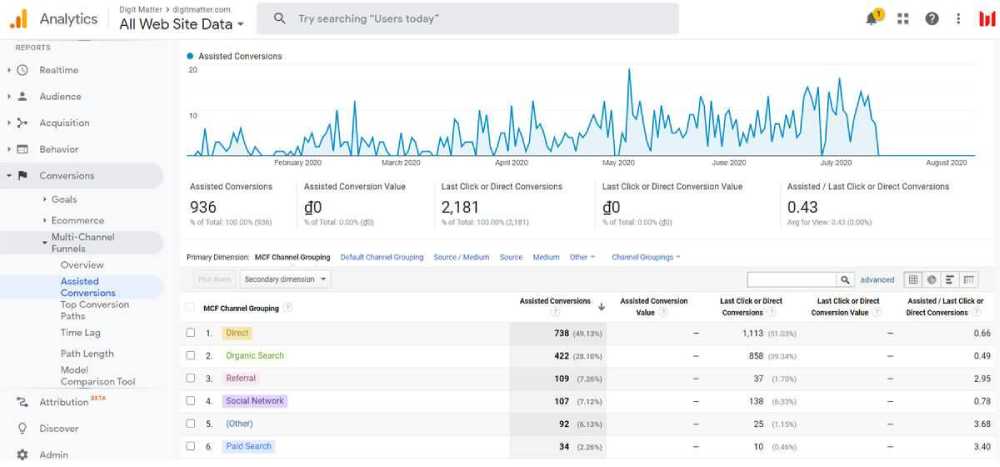Open the Top Conversion Paths report
The width and height of the screenshot is (1000, 467).
point(94,310)
